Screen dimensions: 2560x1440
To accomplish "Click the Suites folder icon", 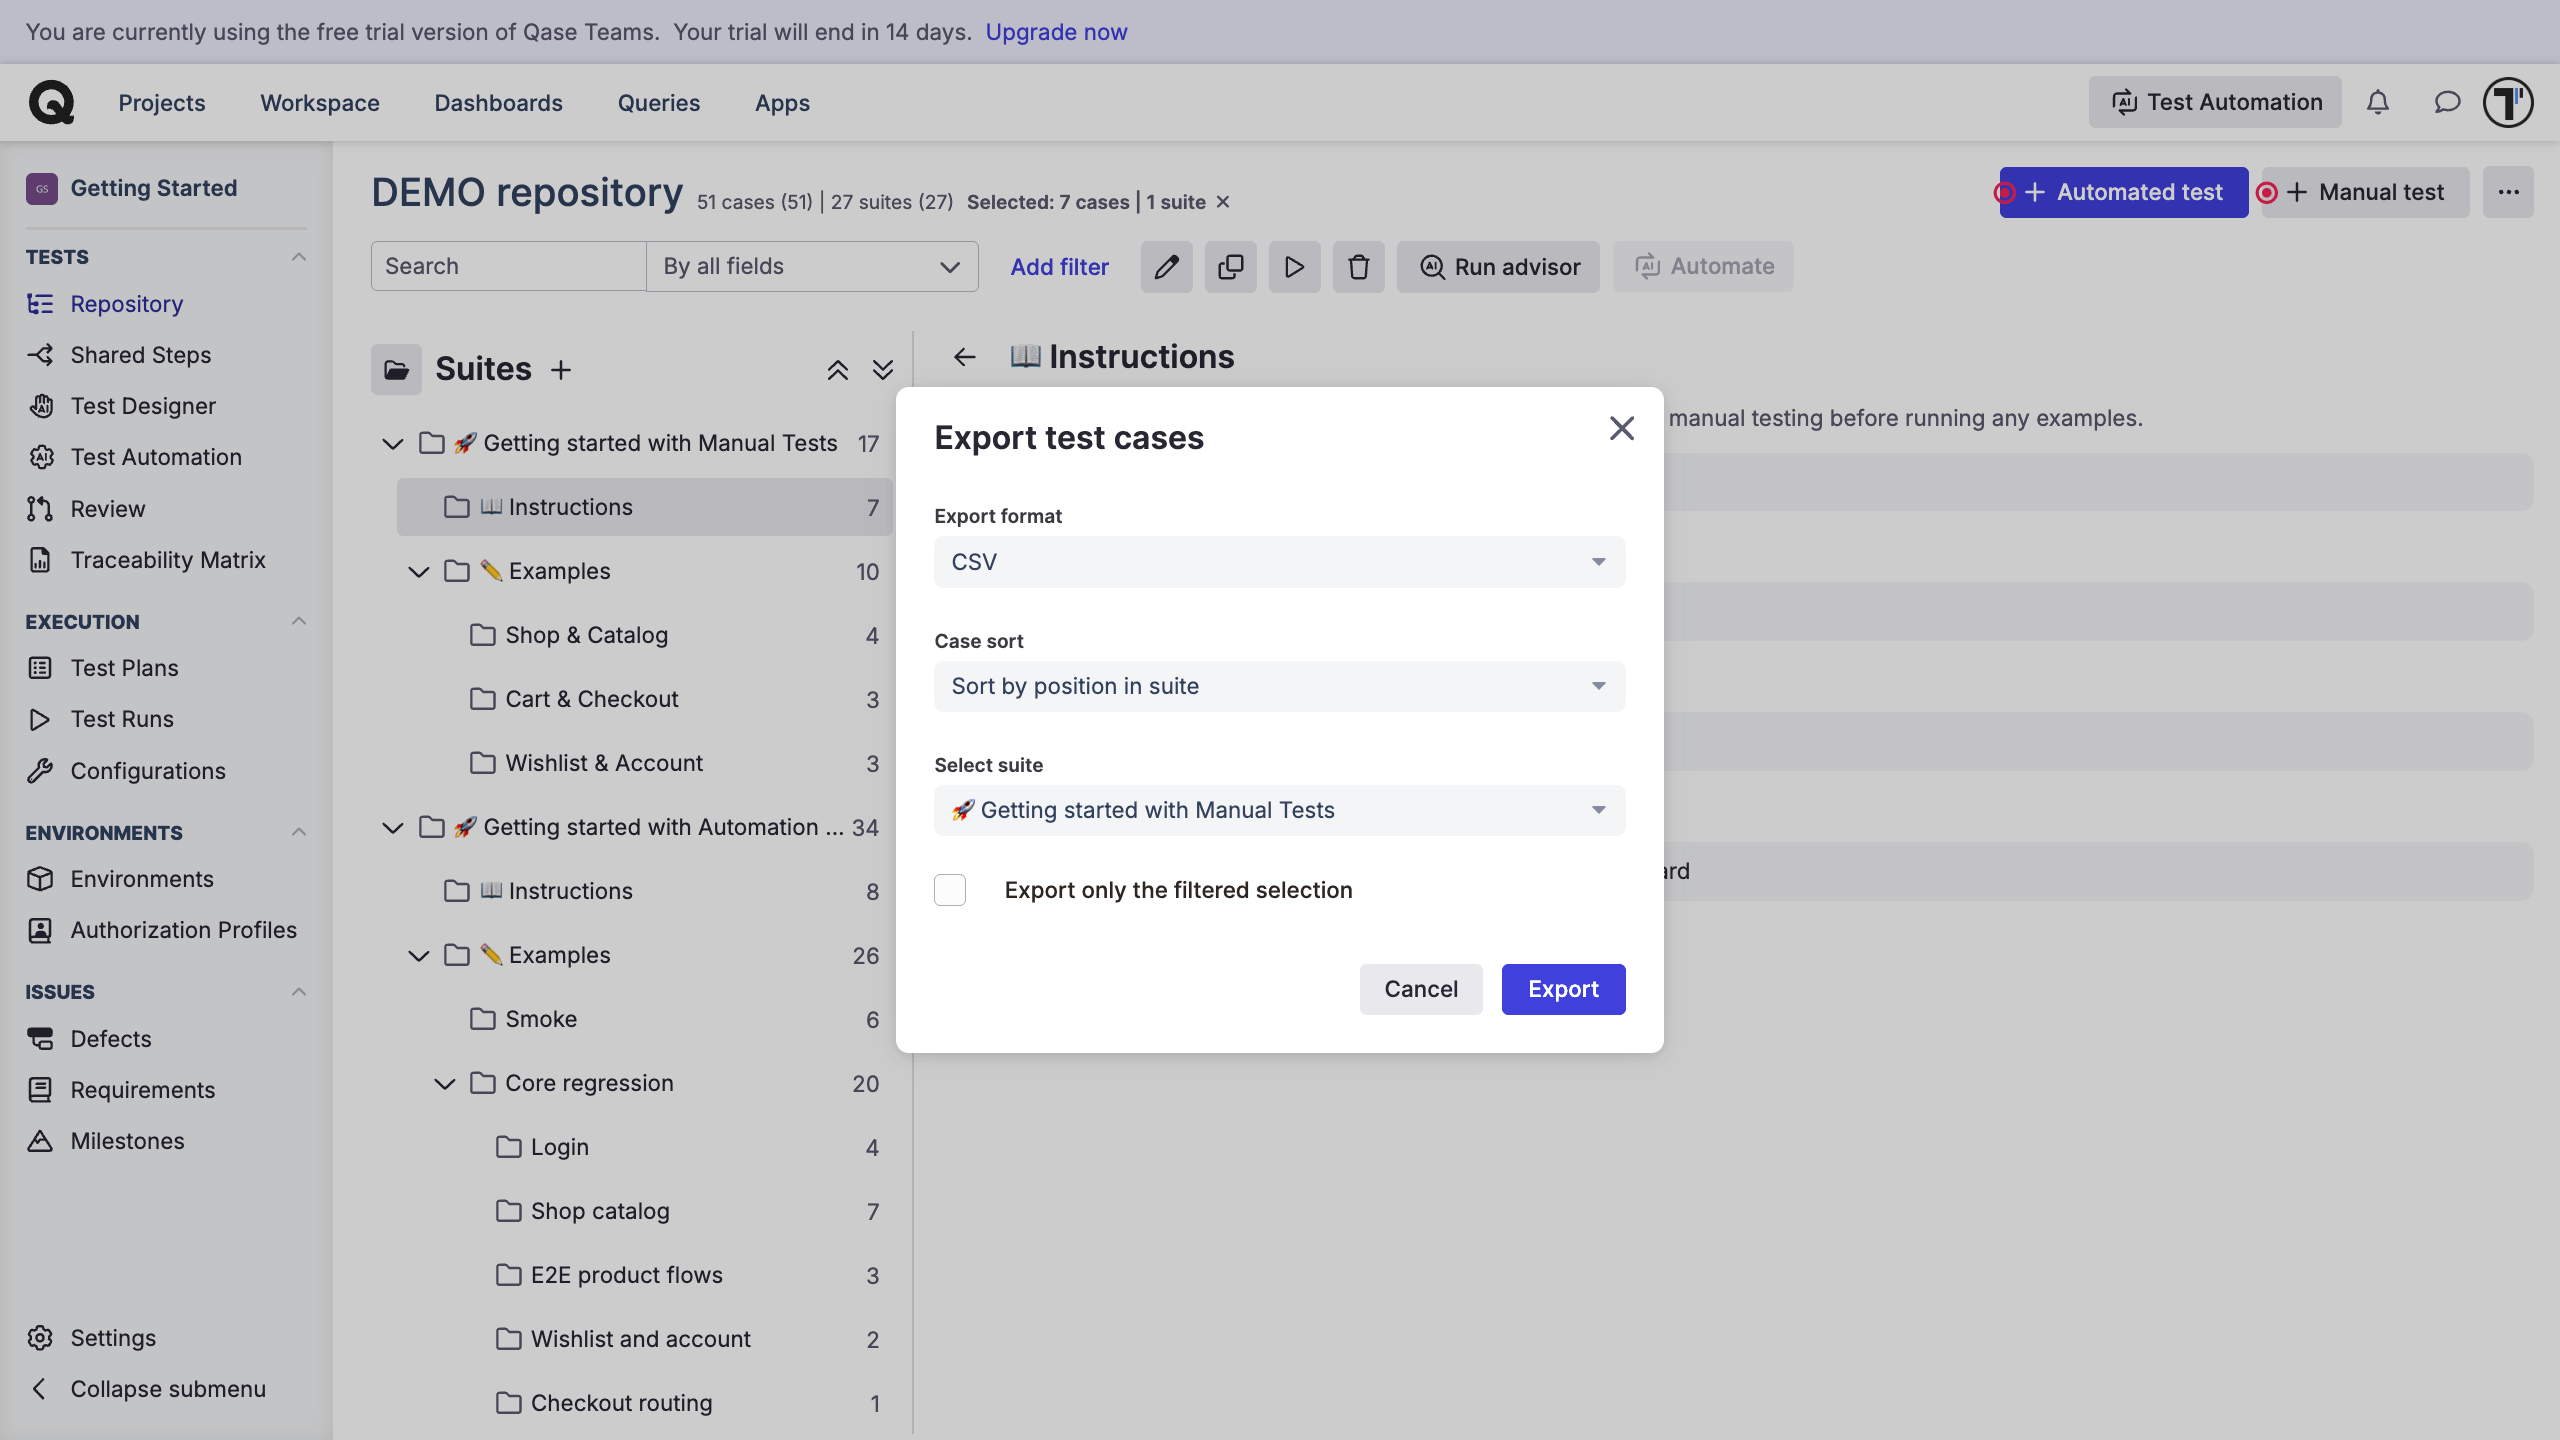I will coord(396,370).
